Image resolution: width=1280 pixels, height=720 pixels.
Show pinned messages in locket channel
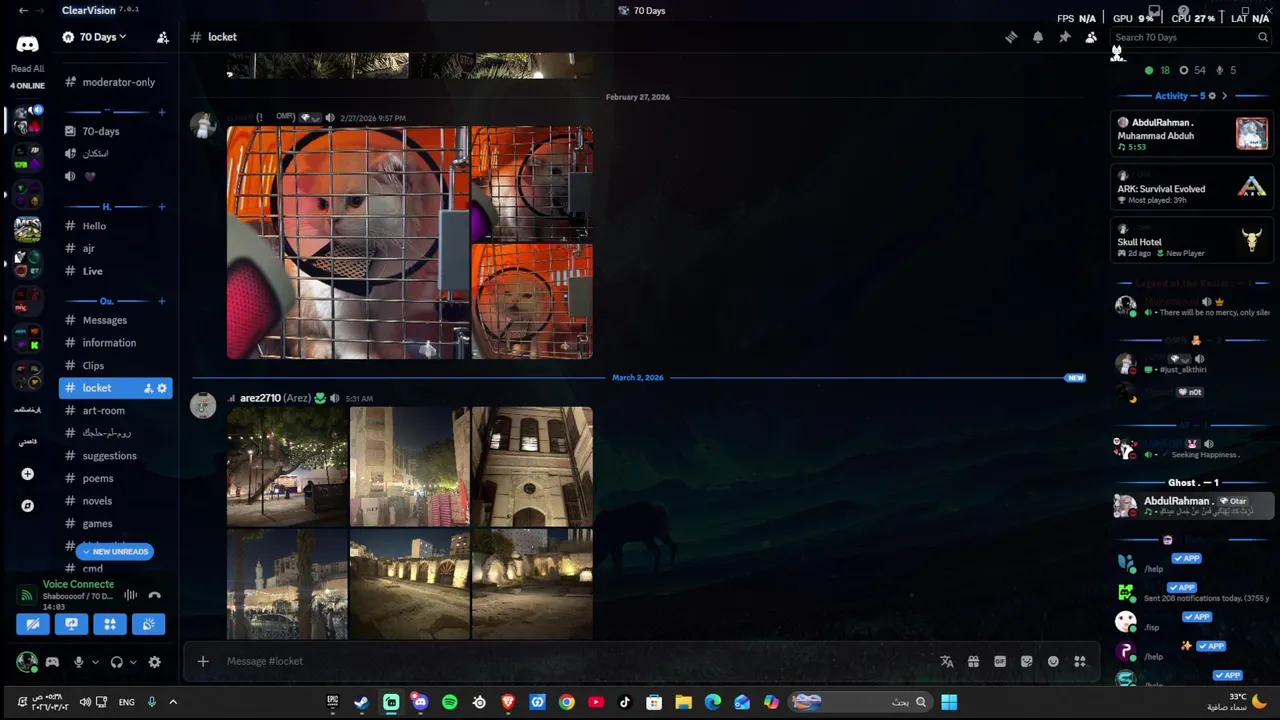tap(1065, 37)
